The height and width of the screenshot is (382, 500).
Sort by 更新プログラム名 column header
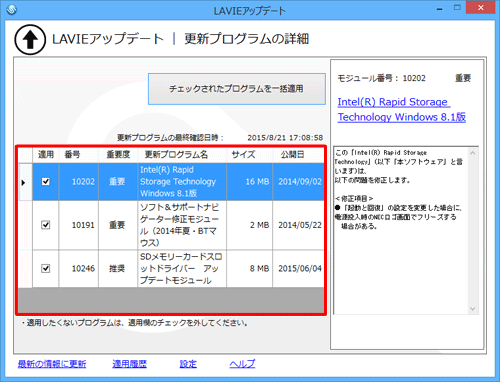point(182,155)
